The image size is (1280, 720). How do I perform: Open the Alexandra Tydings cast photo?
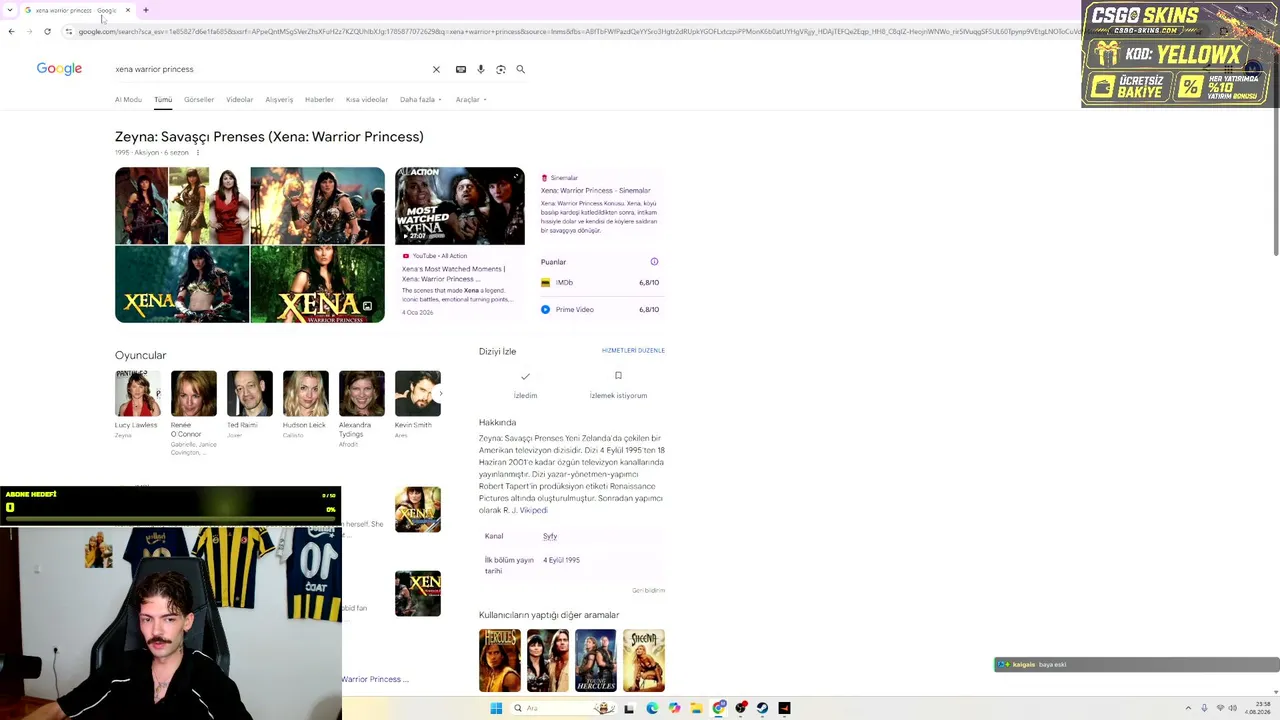[362, 393]
